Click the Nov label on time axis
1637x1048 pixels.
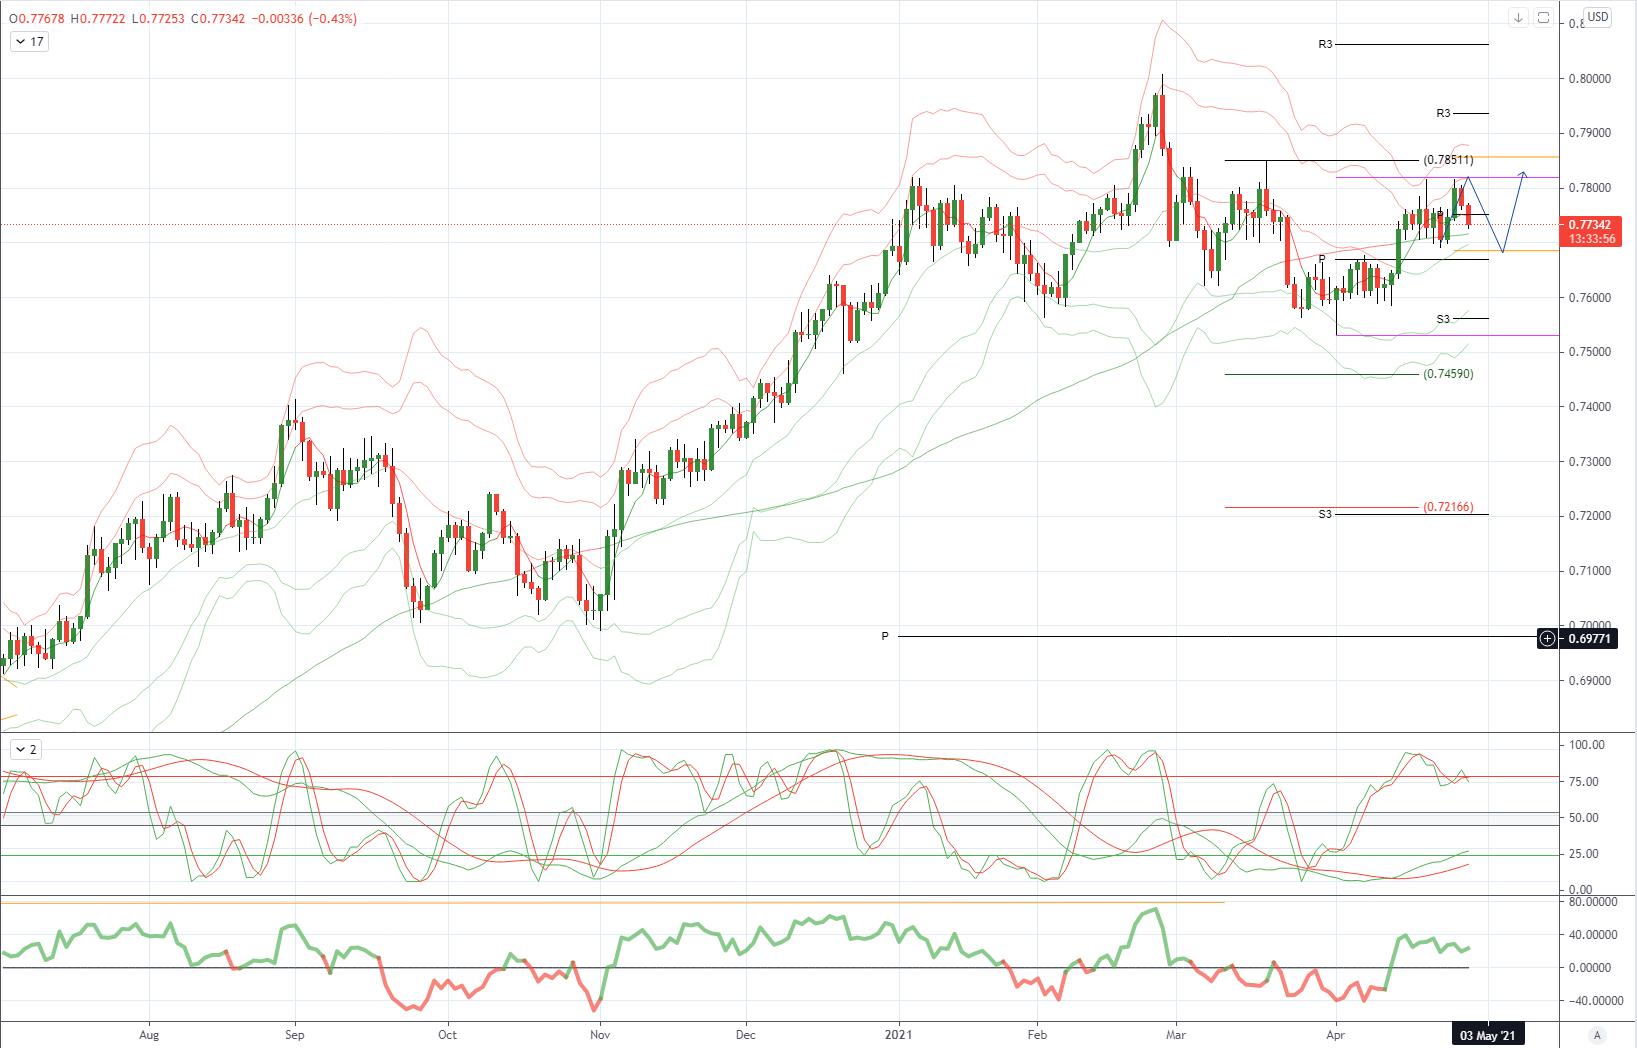pyautogui.click(x=600, y=1035)
